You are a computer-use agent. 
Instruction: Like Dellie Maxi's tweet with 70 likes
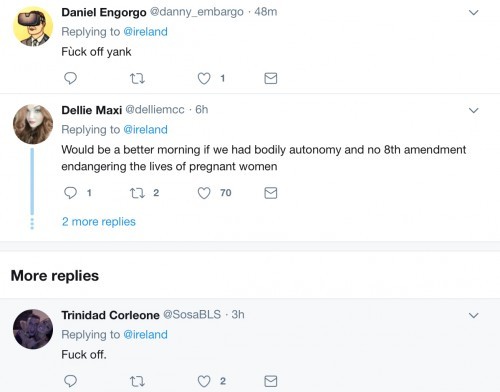coord(204,193)
